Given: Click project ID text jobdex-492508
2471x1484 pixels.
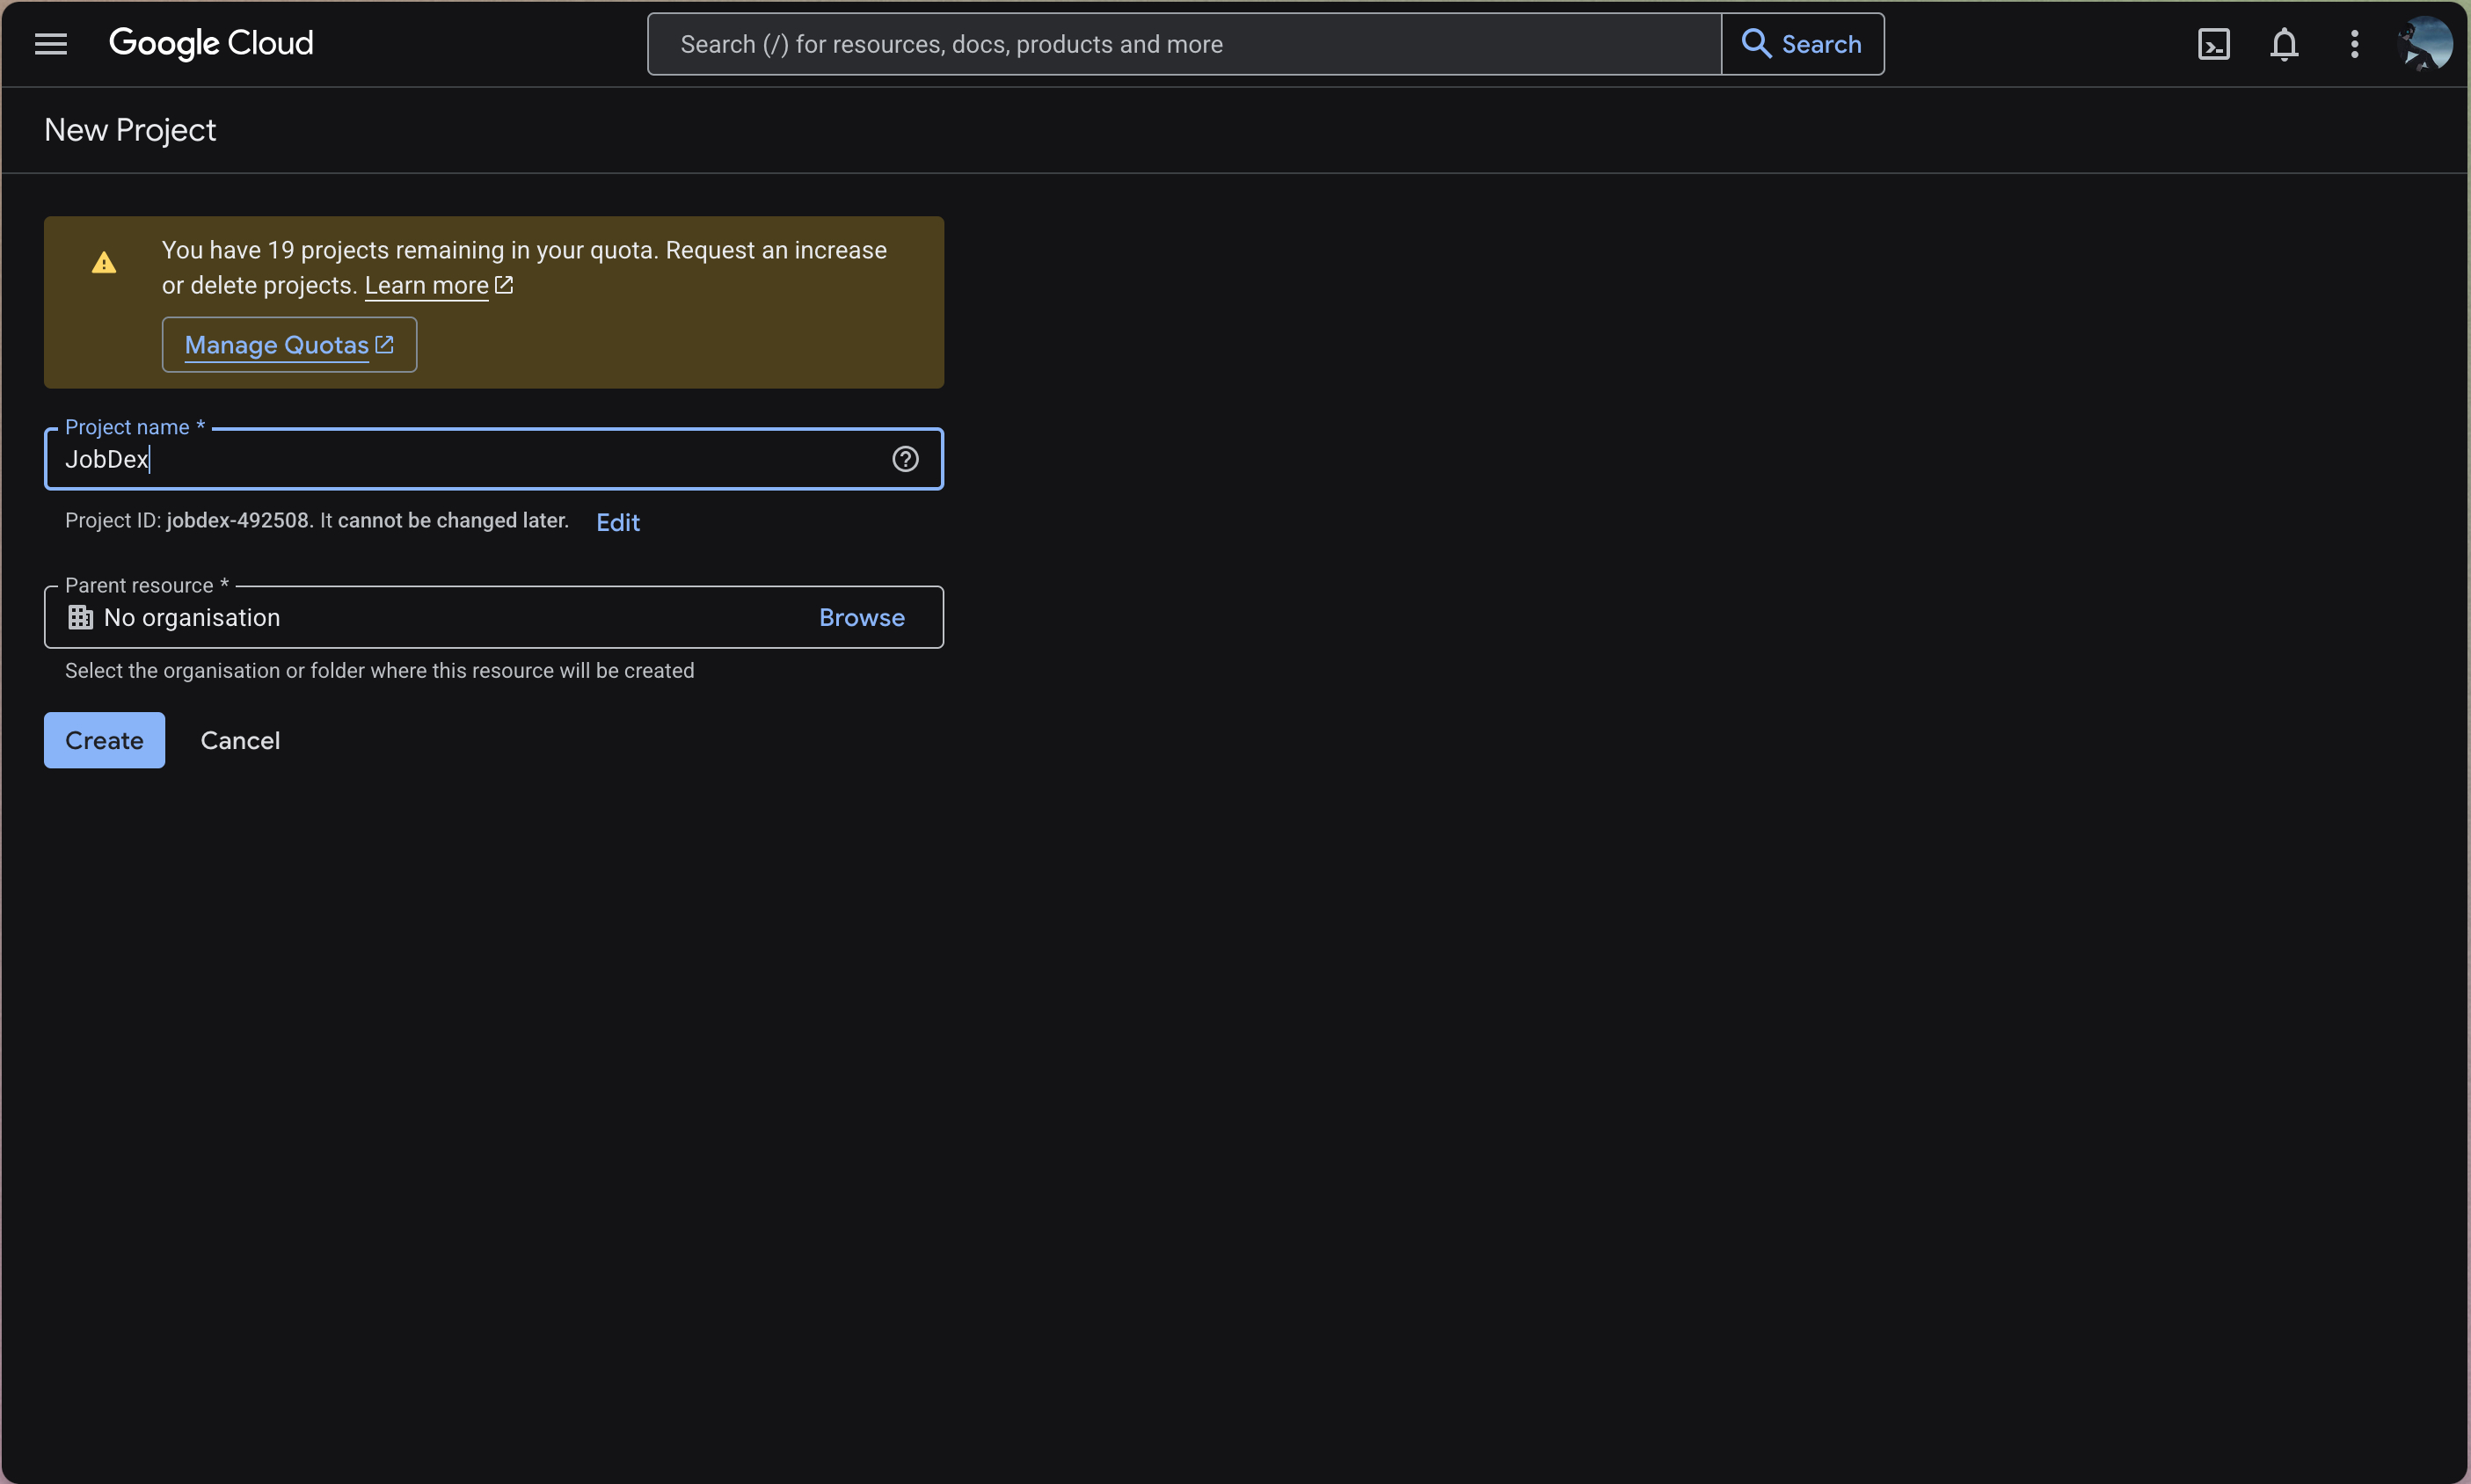Looking at the screenshot, I should tap(238, 520).
